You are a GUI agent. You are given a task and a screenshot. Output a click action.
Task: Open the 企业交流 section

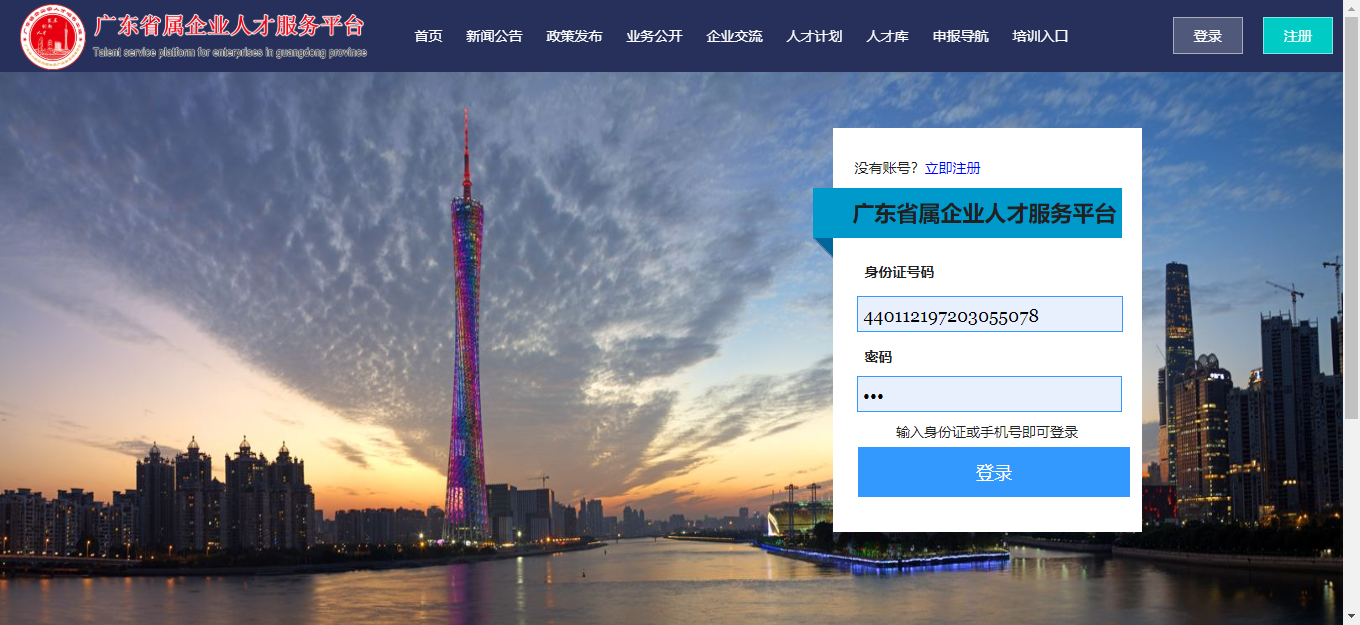734,36
